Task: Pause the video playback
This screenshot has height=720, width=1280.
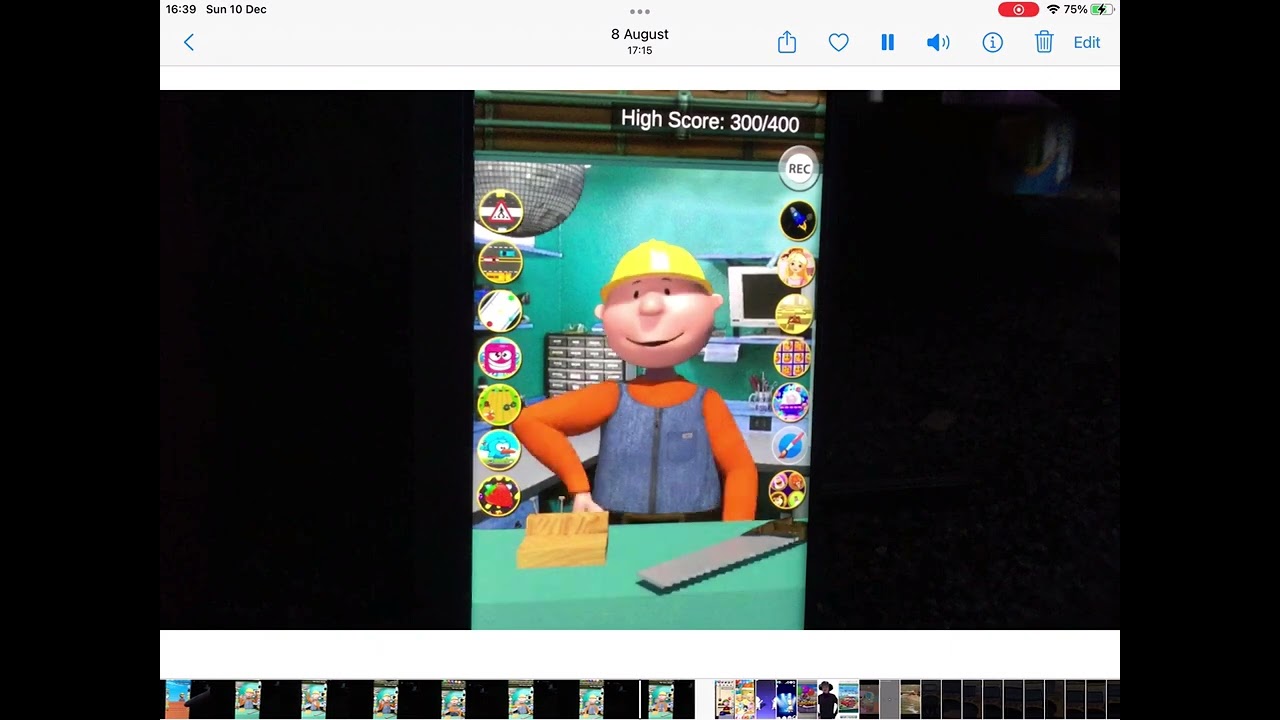Action: (887, 42)
